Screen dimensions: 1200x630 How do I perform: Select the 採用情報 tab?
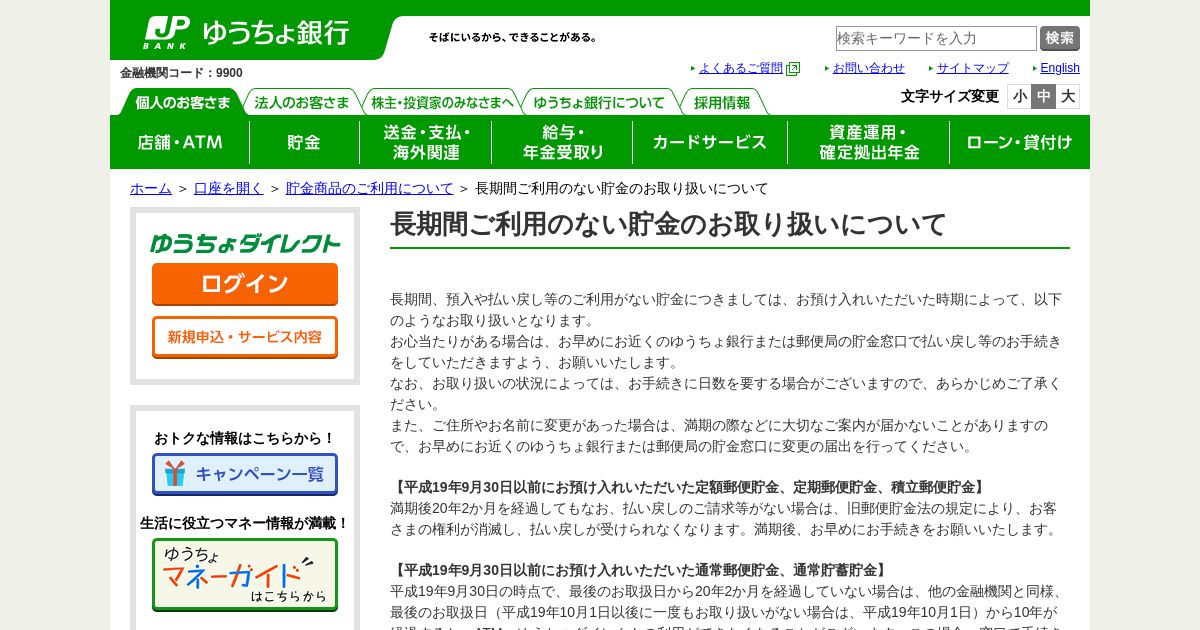[722, 102]
